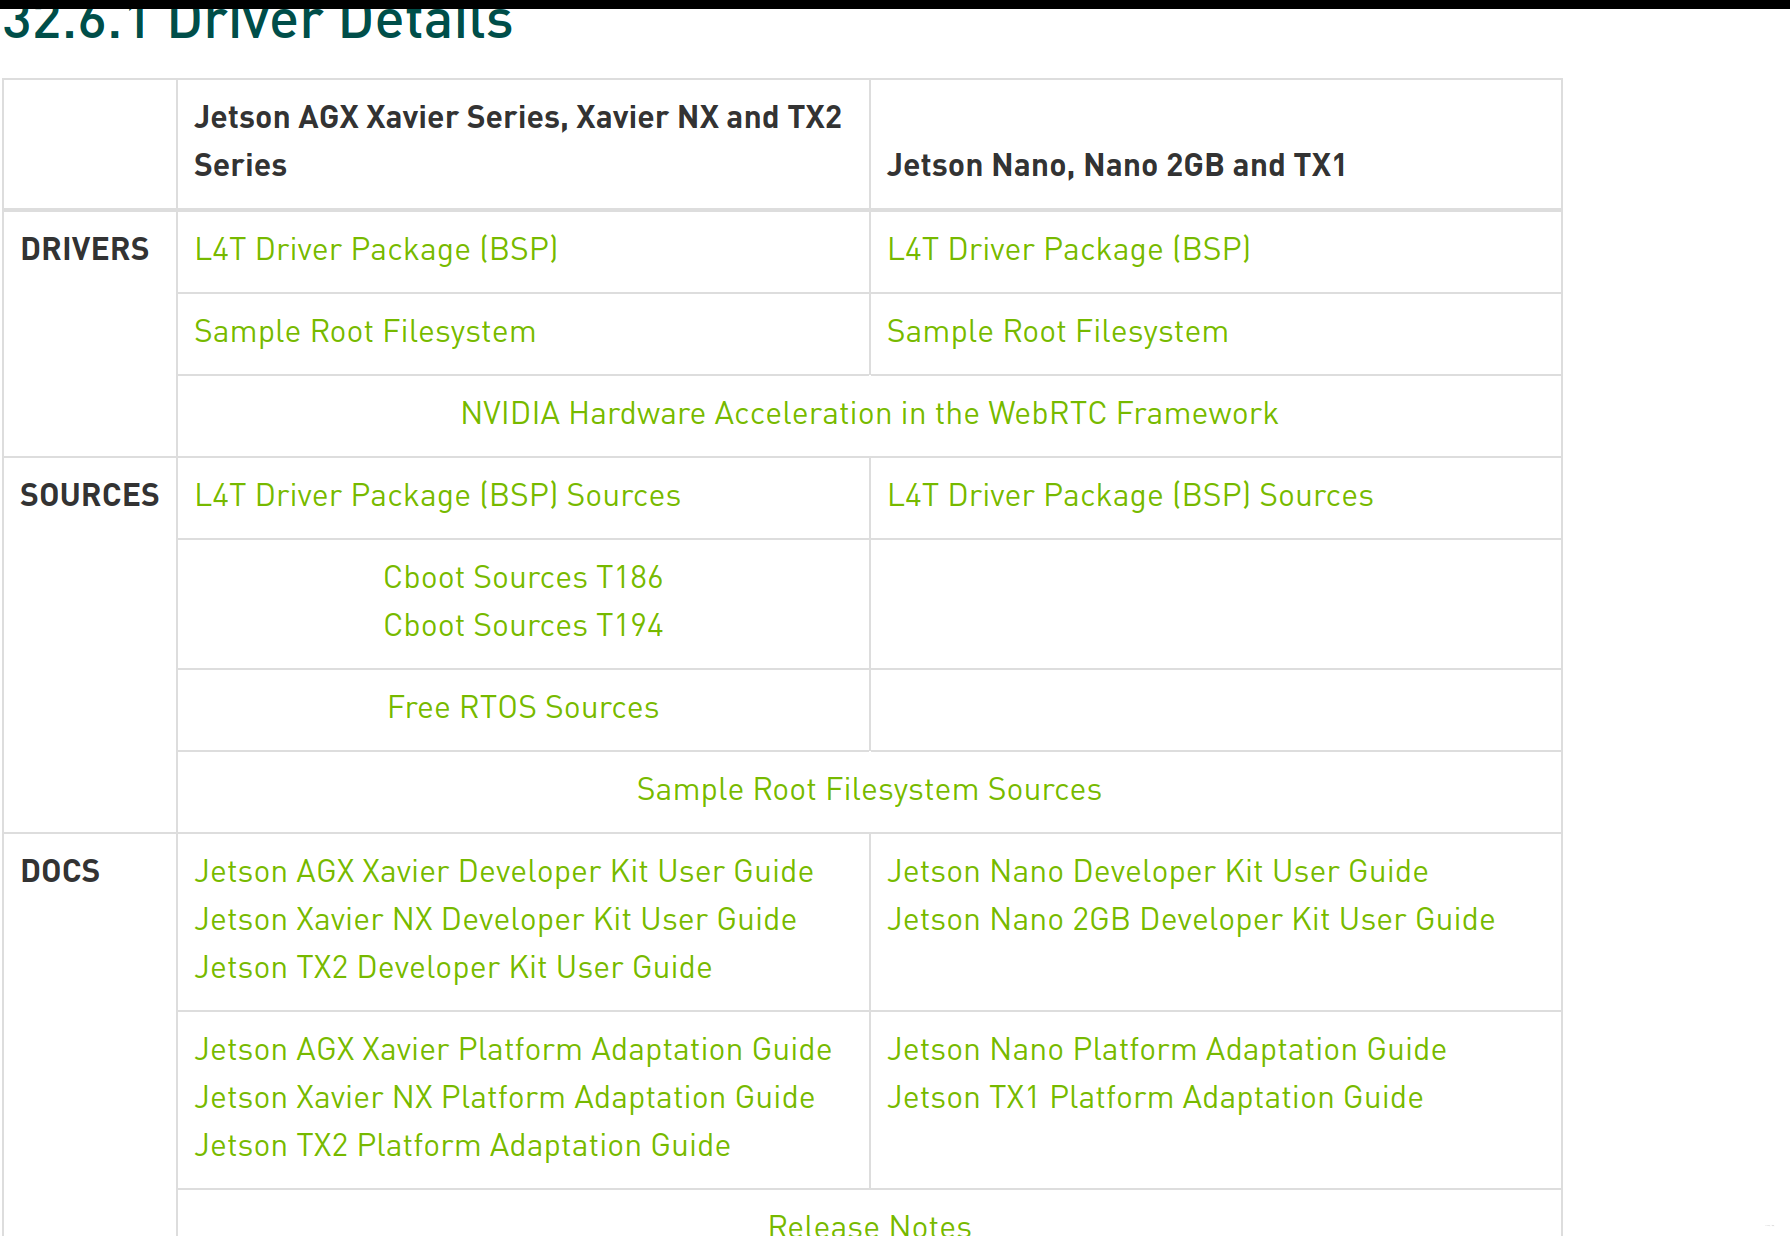Open Jetson Nano 2GB Developer Kit User Guide
1790x1236 pixels.
[1191, 919]
